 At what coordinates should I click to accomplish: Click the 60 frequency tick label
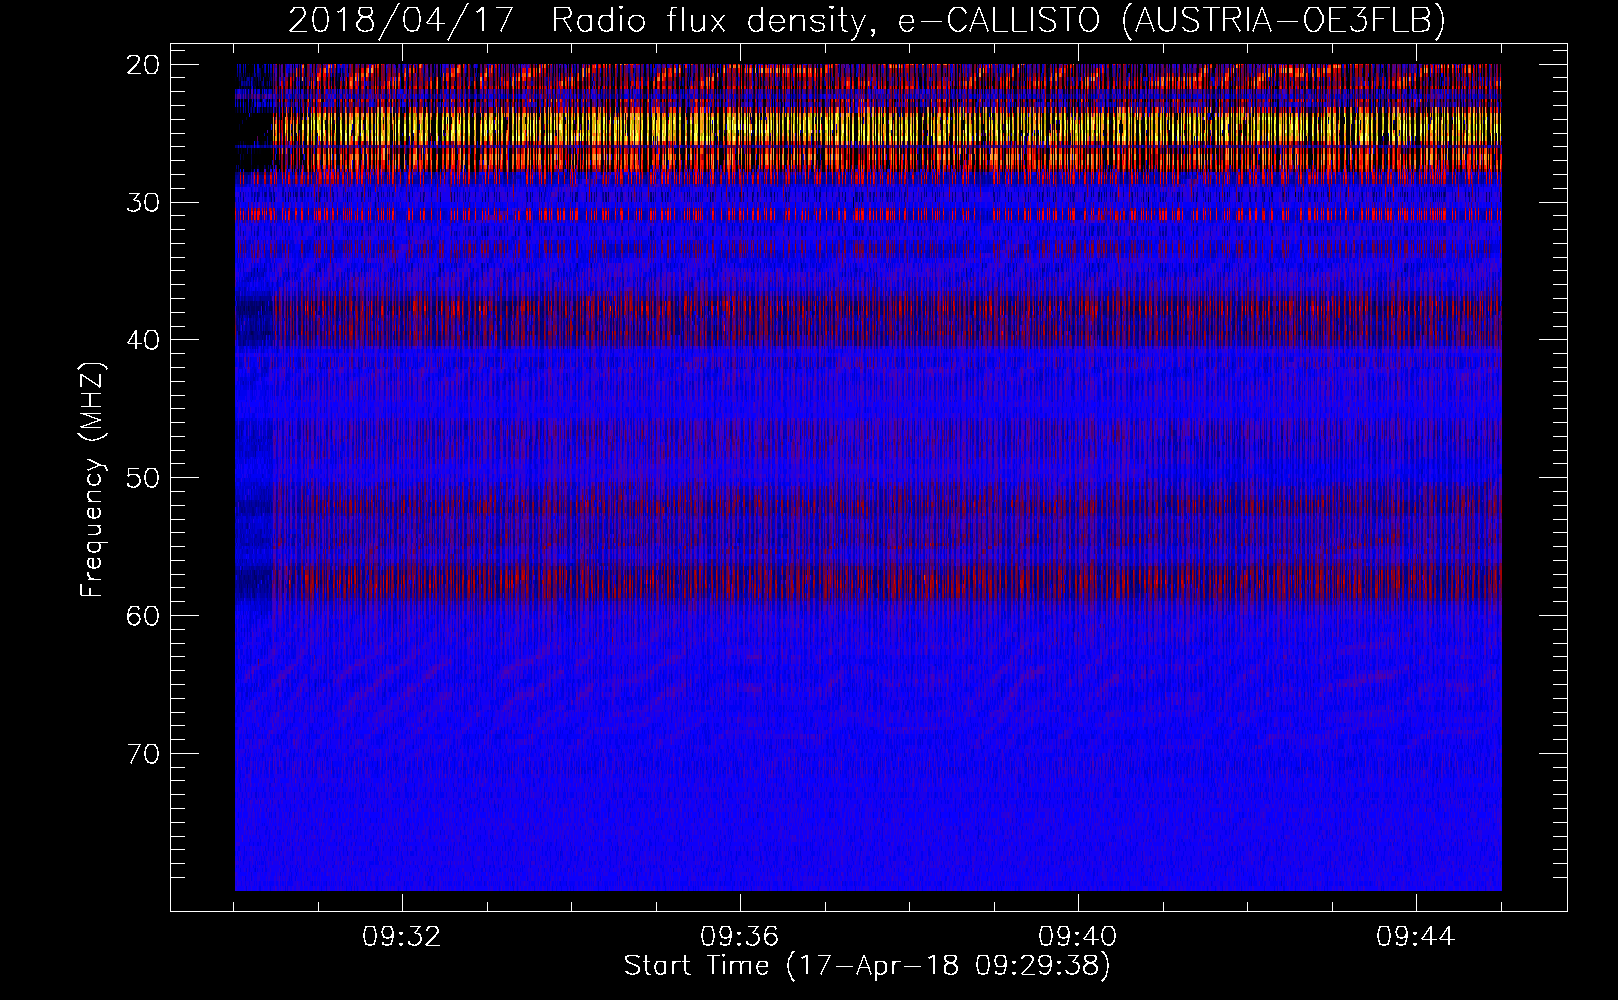pyautogui.click(x=144, y=615)
